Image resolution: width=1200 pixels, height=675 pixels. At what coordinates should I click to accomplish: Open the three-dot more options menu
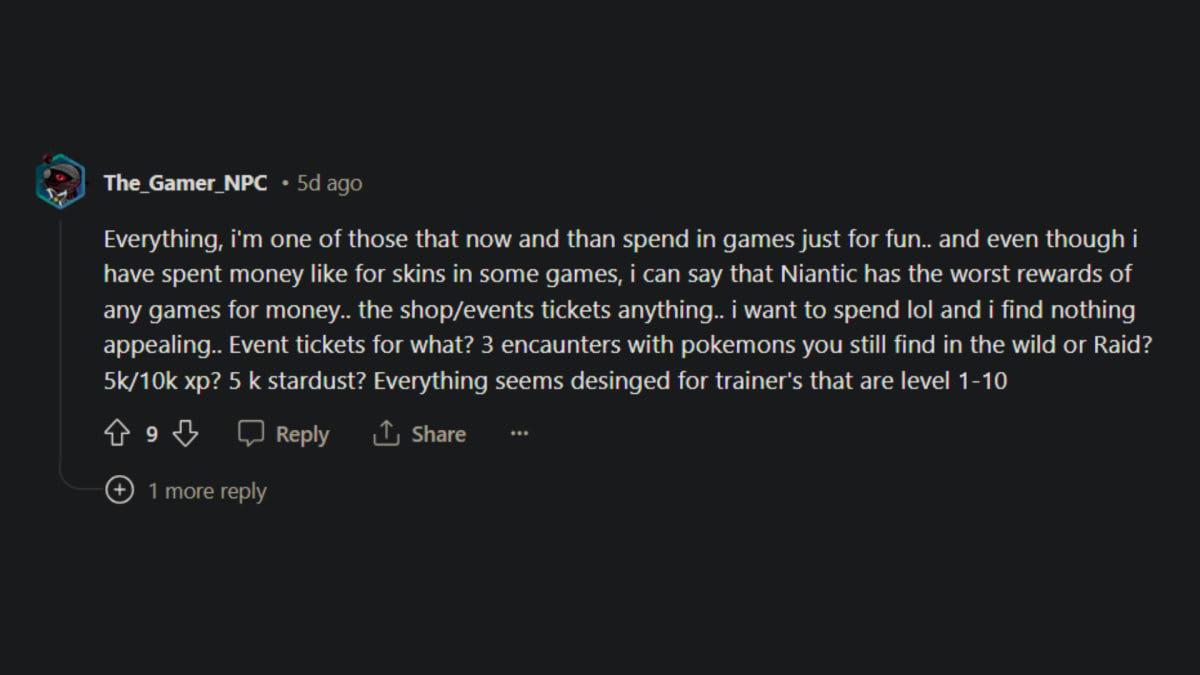[519, 434]
